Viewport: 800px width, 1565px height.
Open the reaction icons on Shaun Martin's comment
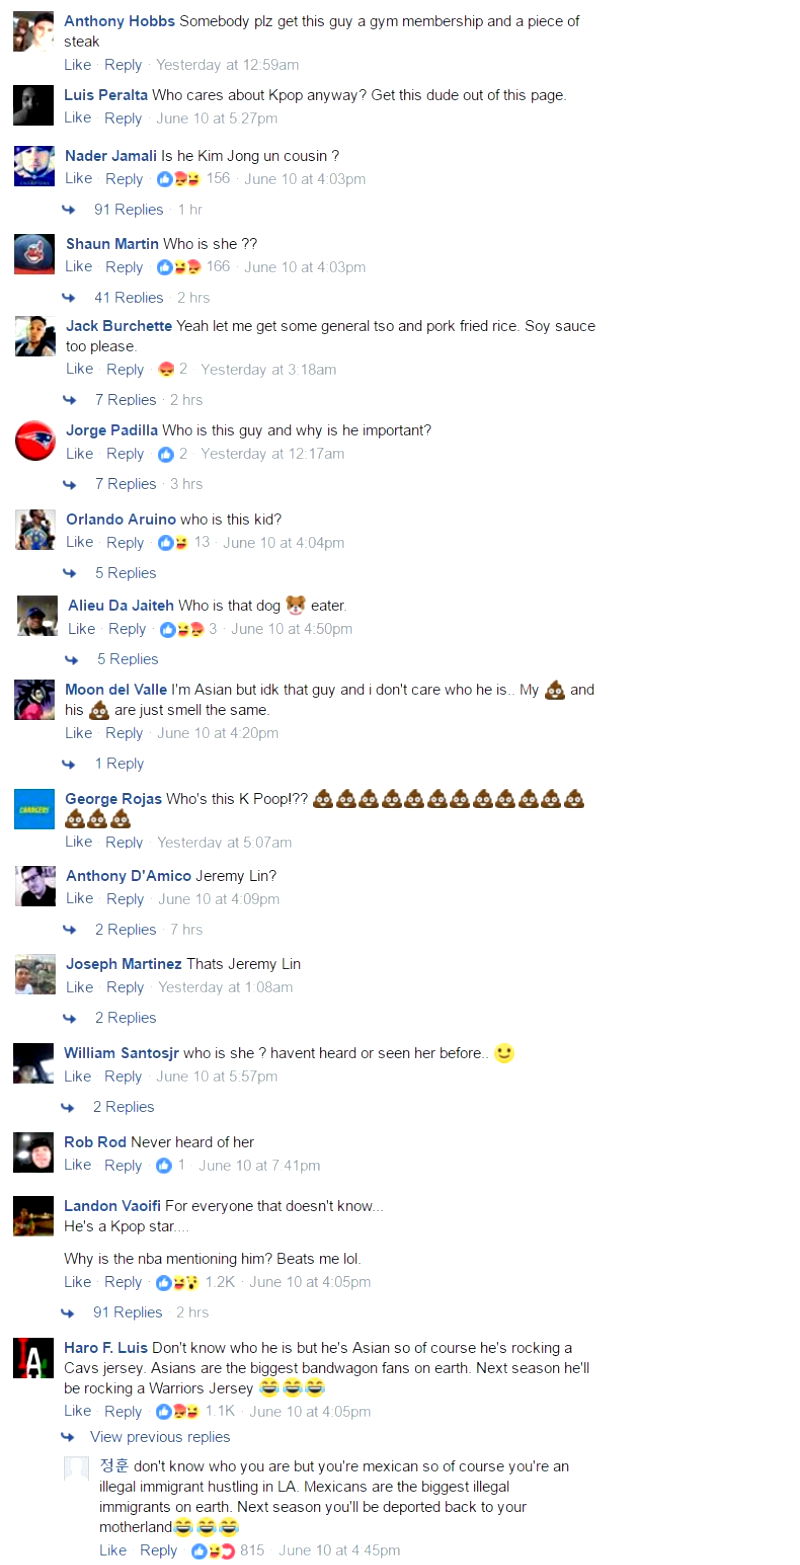click(x=179, y=267)
